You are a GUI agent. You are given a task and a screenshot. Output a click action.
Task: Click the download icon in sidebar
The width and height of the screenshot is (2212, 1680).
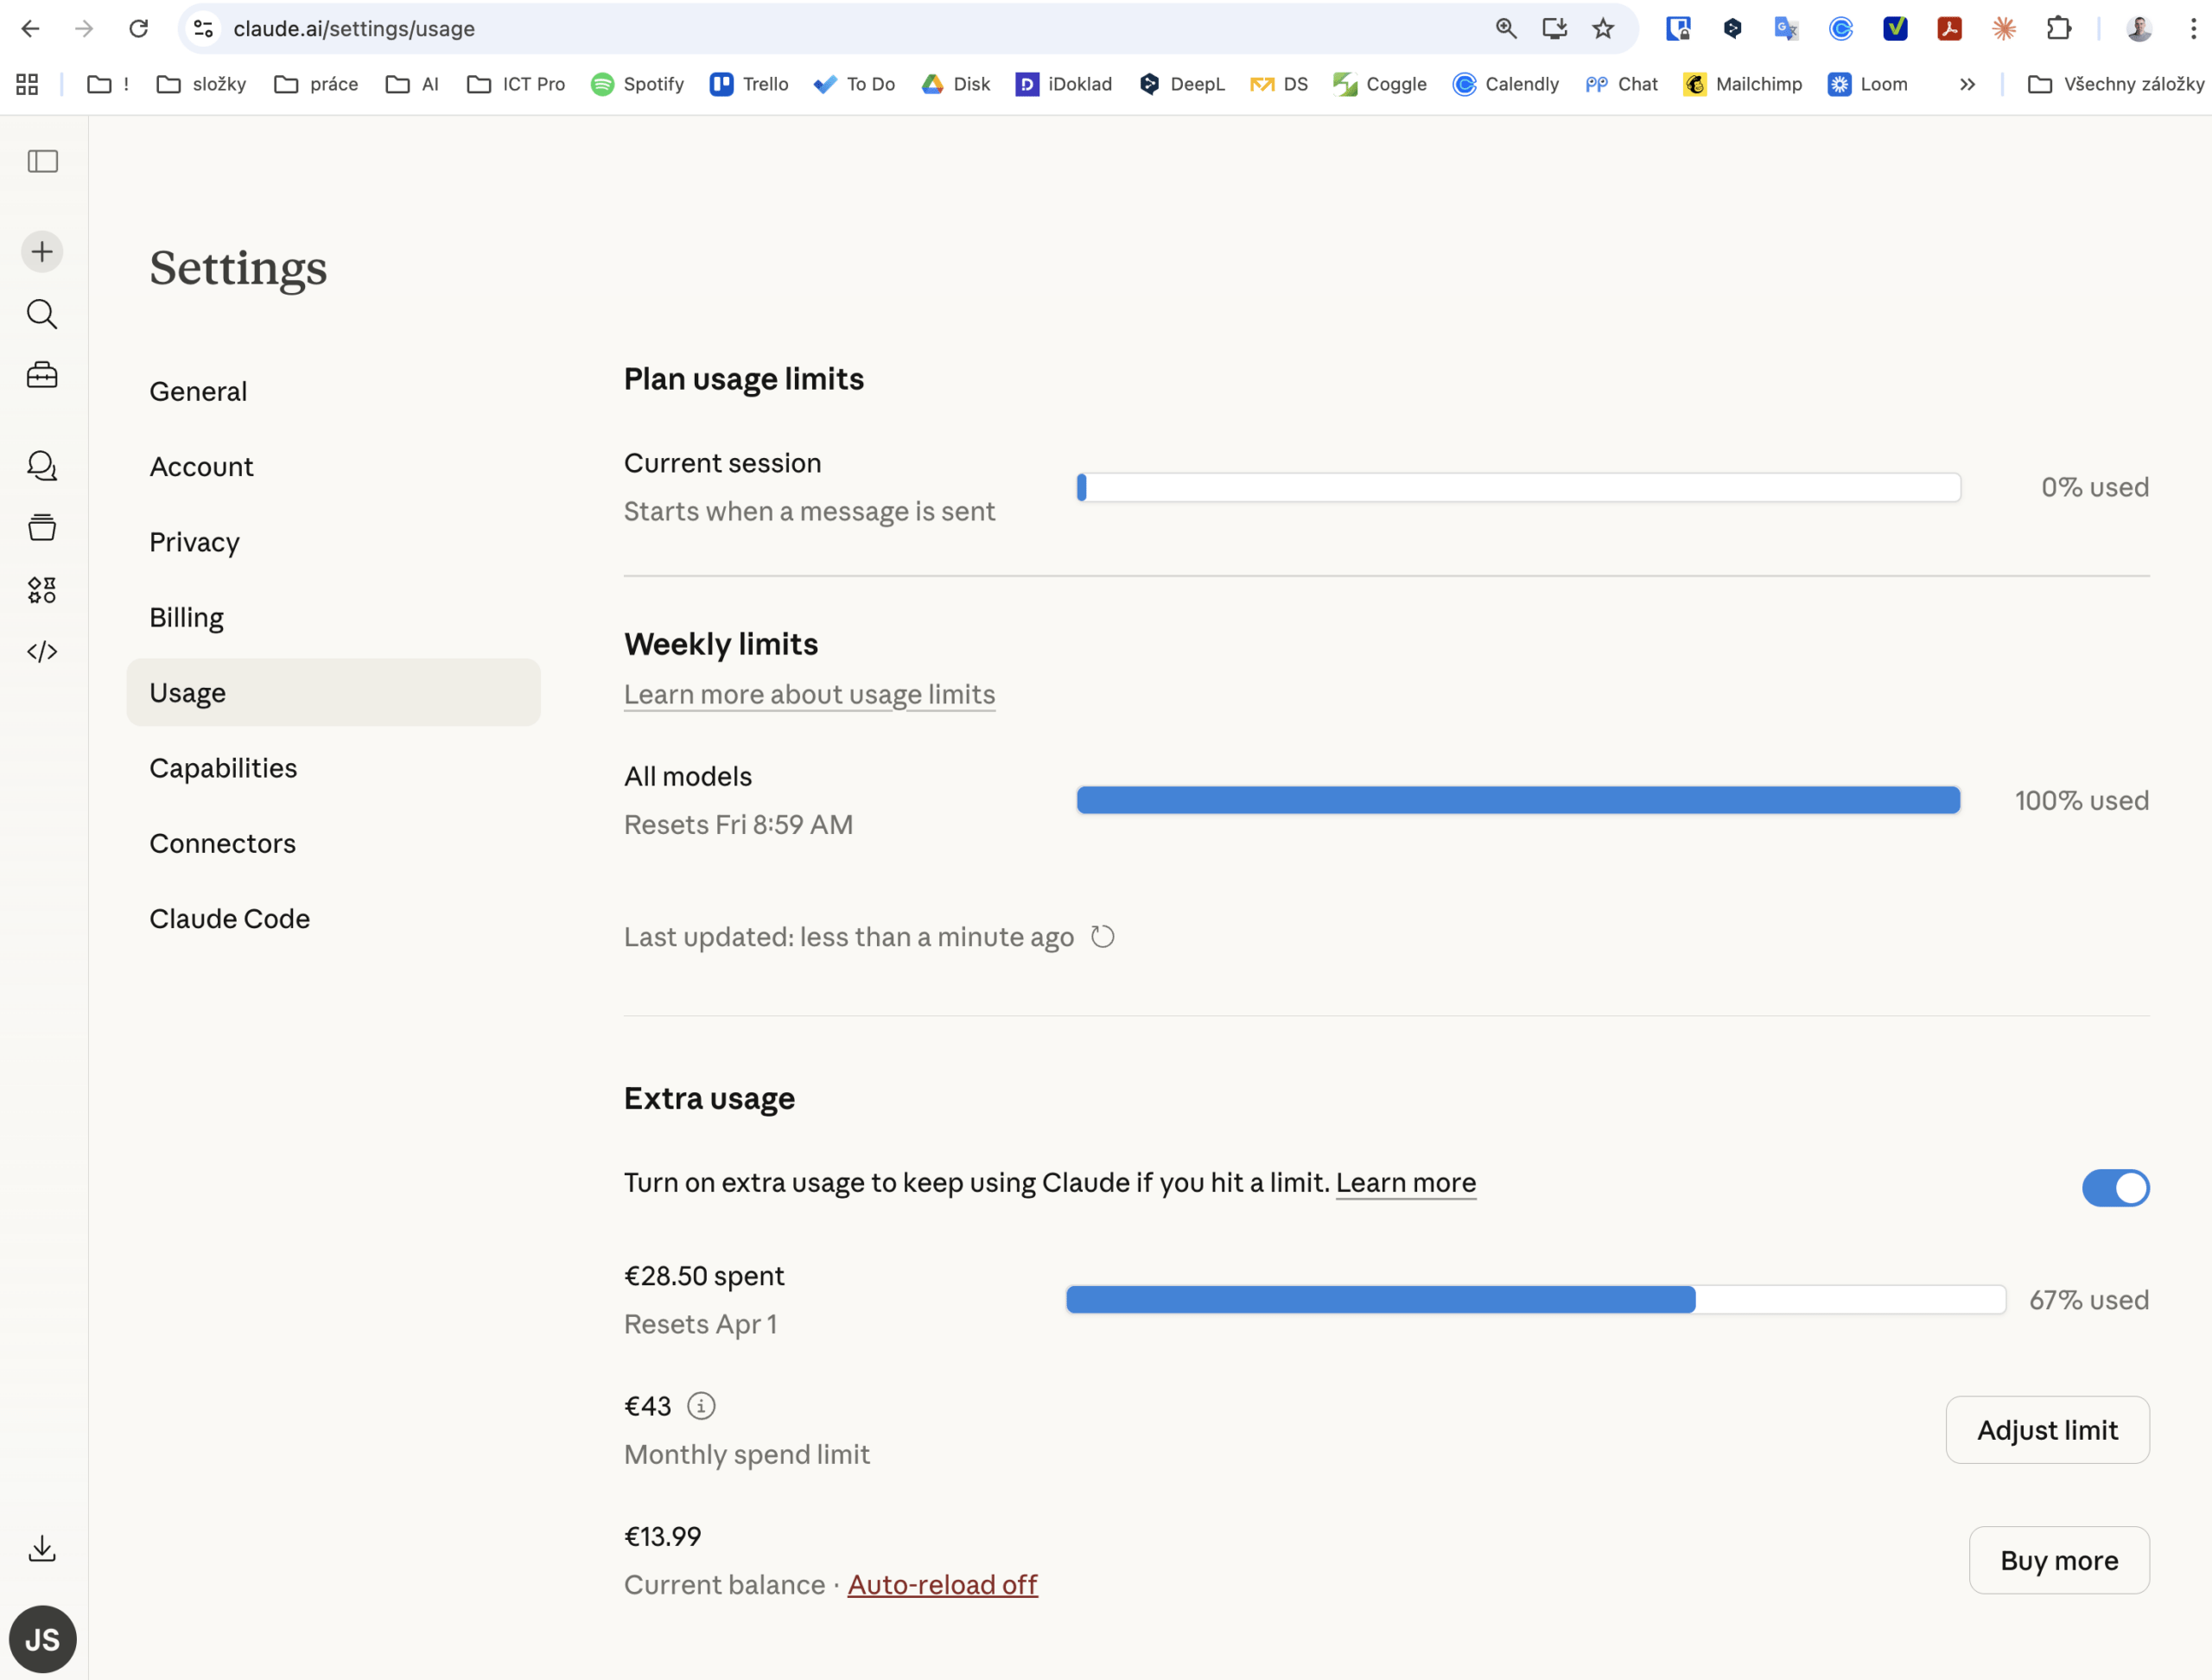click(42, 1549)
